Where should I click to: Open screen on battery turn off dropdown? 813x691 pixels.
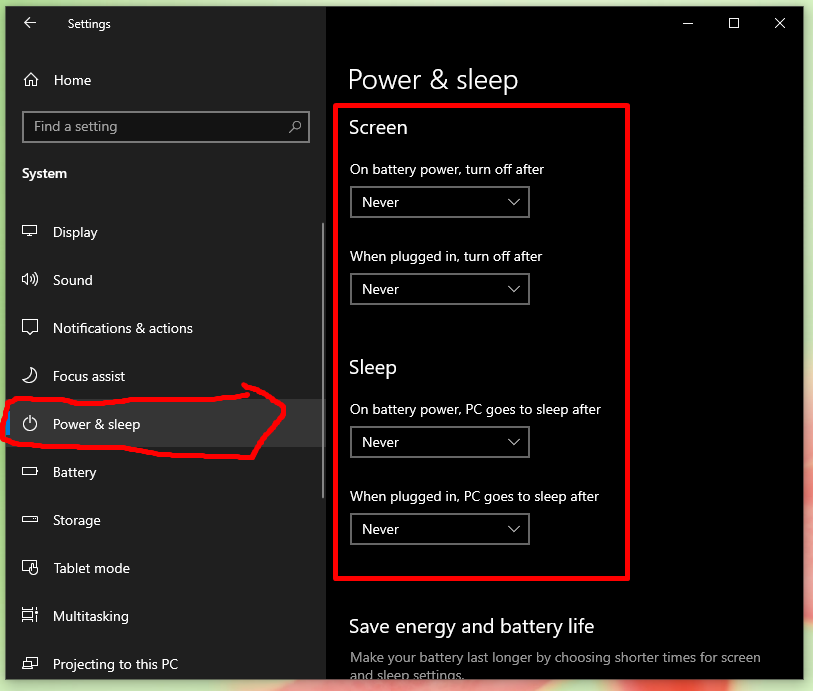(440, 202)
